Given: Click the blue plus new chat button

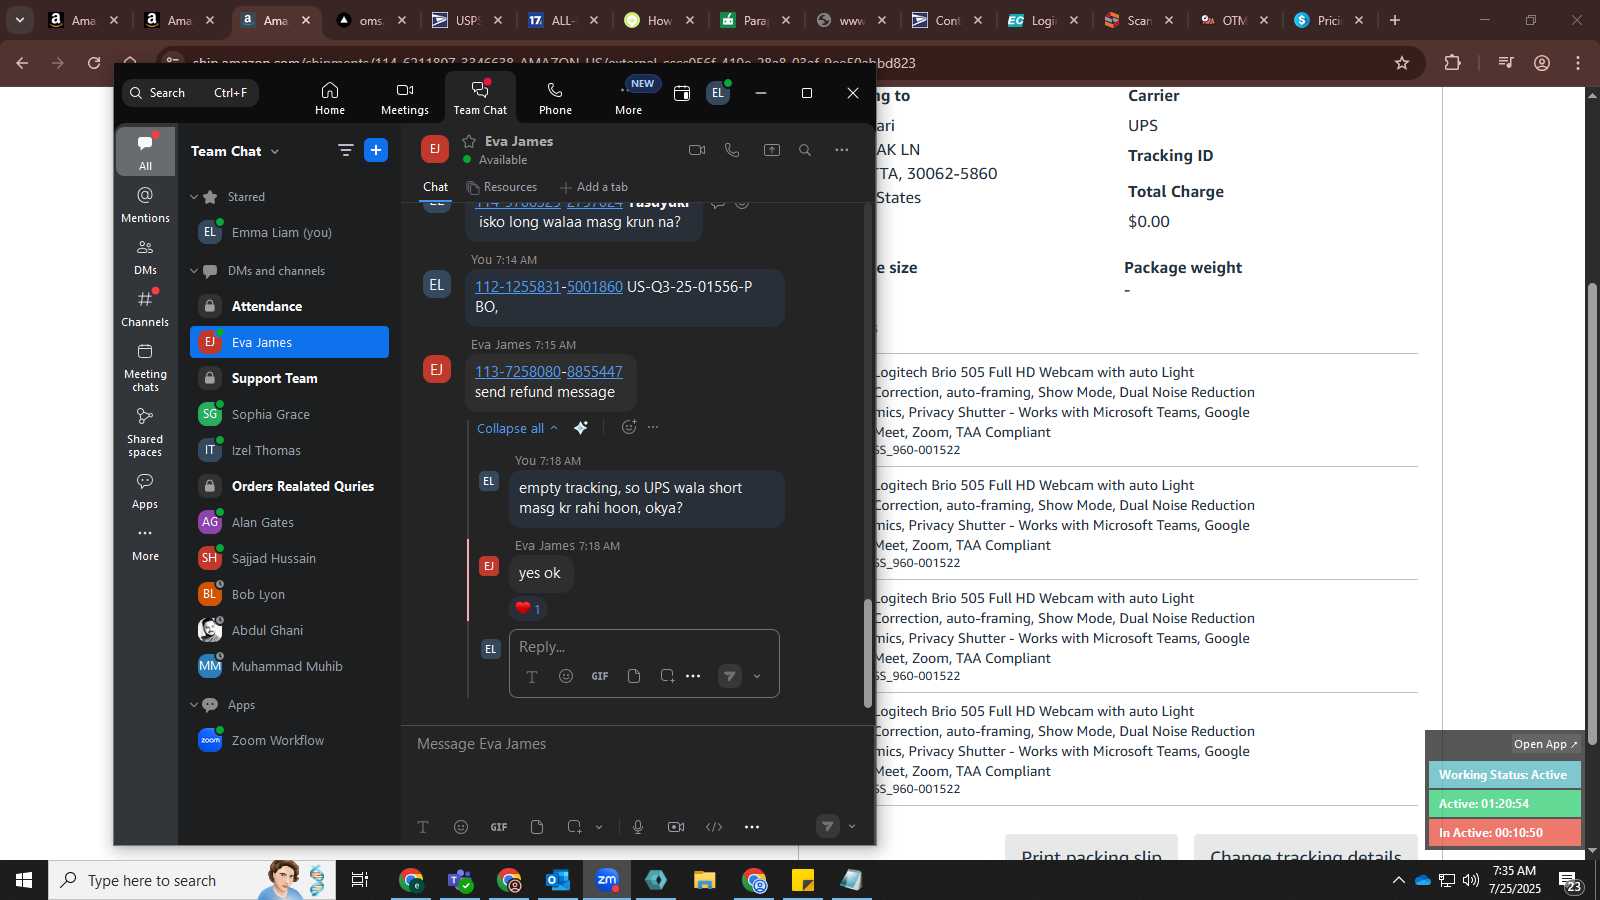Looking at the screenshot, I should point(376,151).
